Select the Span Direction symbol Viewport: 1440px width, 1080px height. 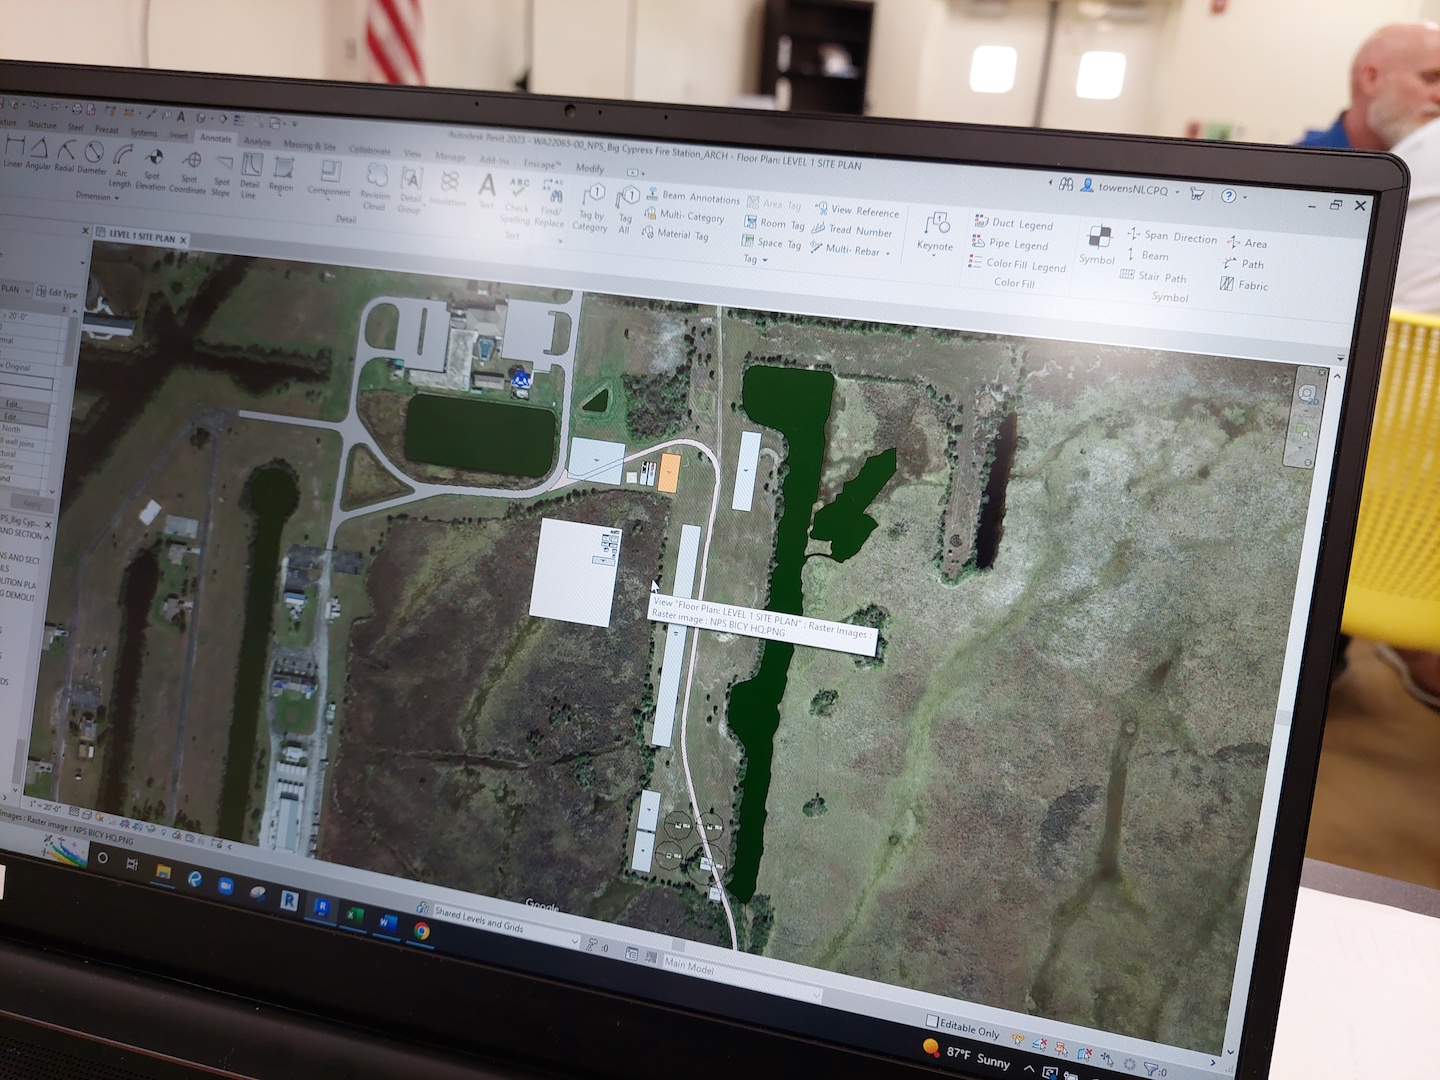pos(1172,236)
